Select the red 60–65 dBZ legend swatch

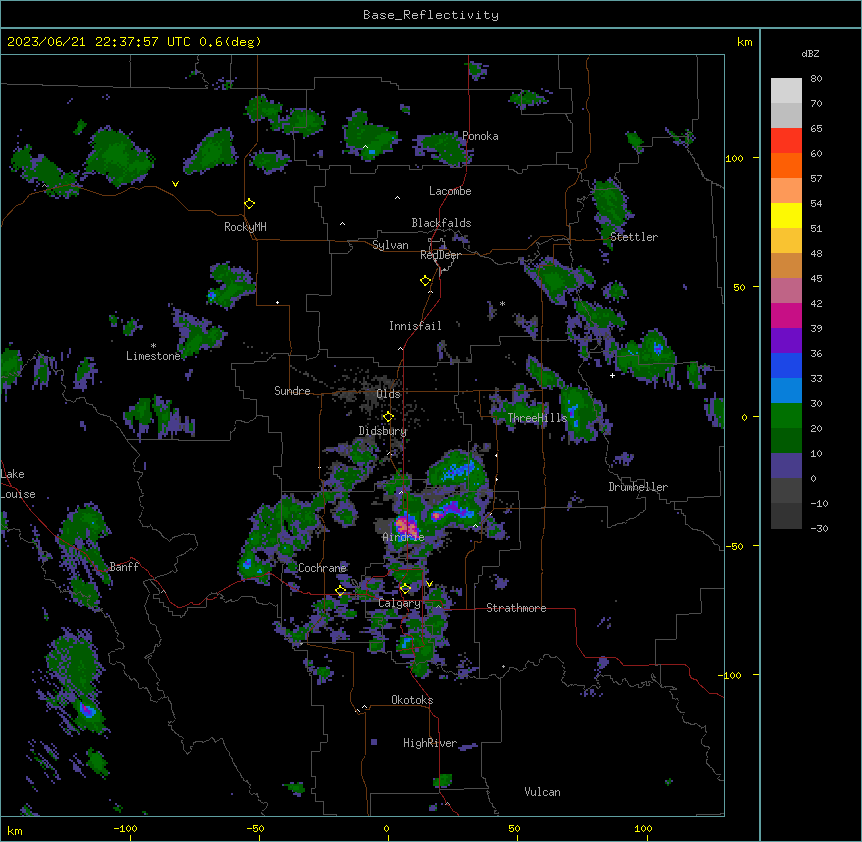786,141
